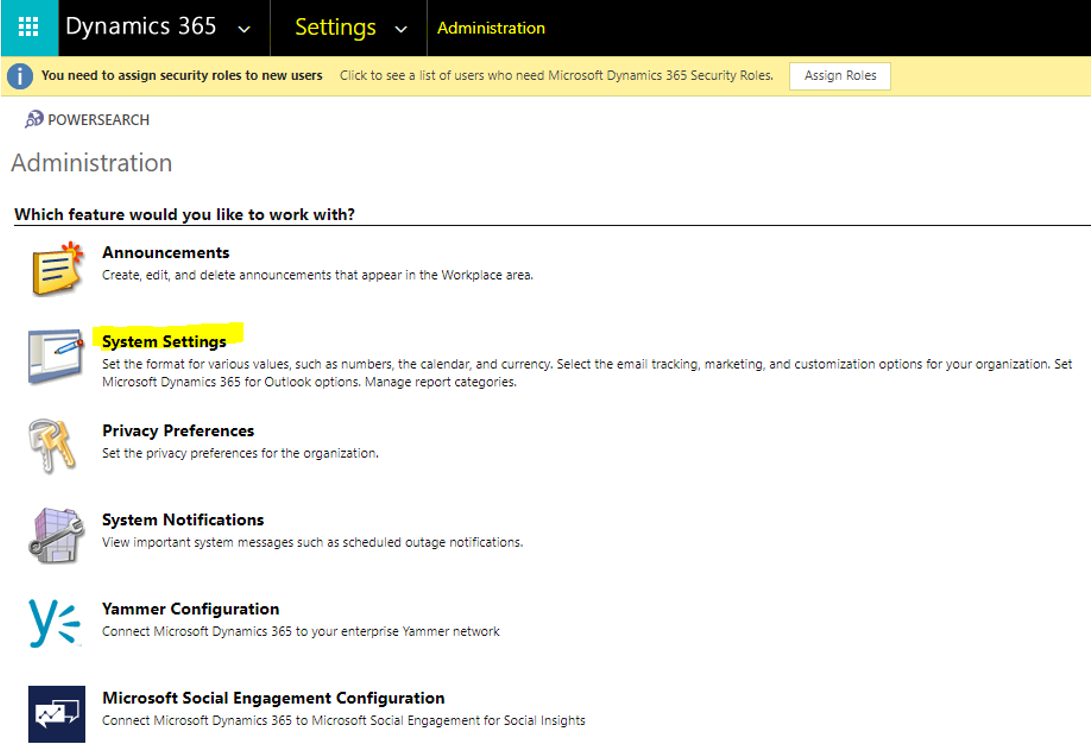The width and height of the screenshot is (1091, 752).
Task: Open the Privacy Preferences keys icon
Action: coord(52,446)
